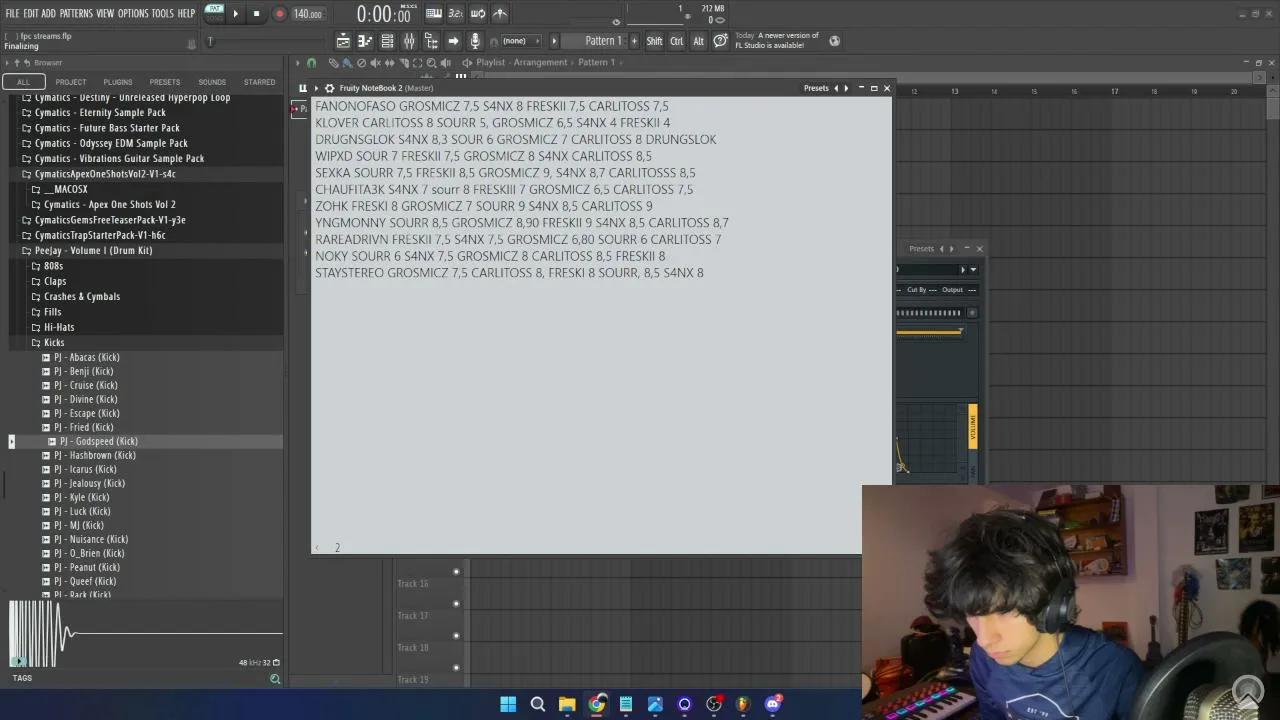Click the globe news icon
The image size is (1280, 720).
click(835, 41)
